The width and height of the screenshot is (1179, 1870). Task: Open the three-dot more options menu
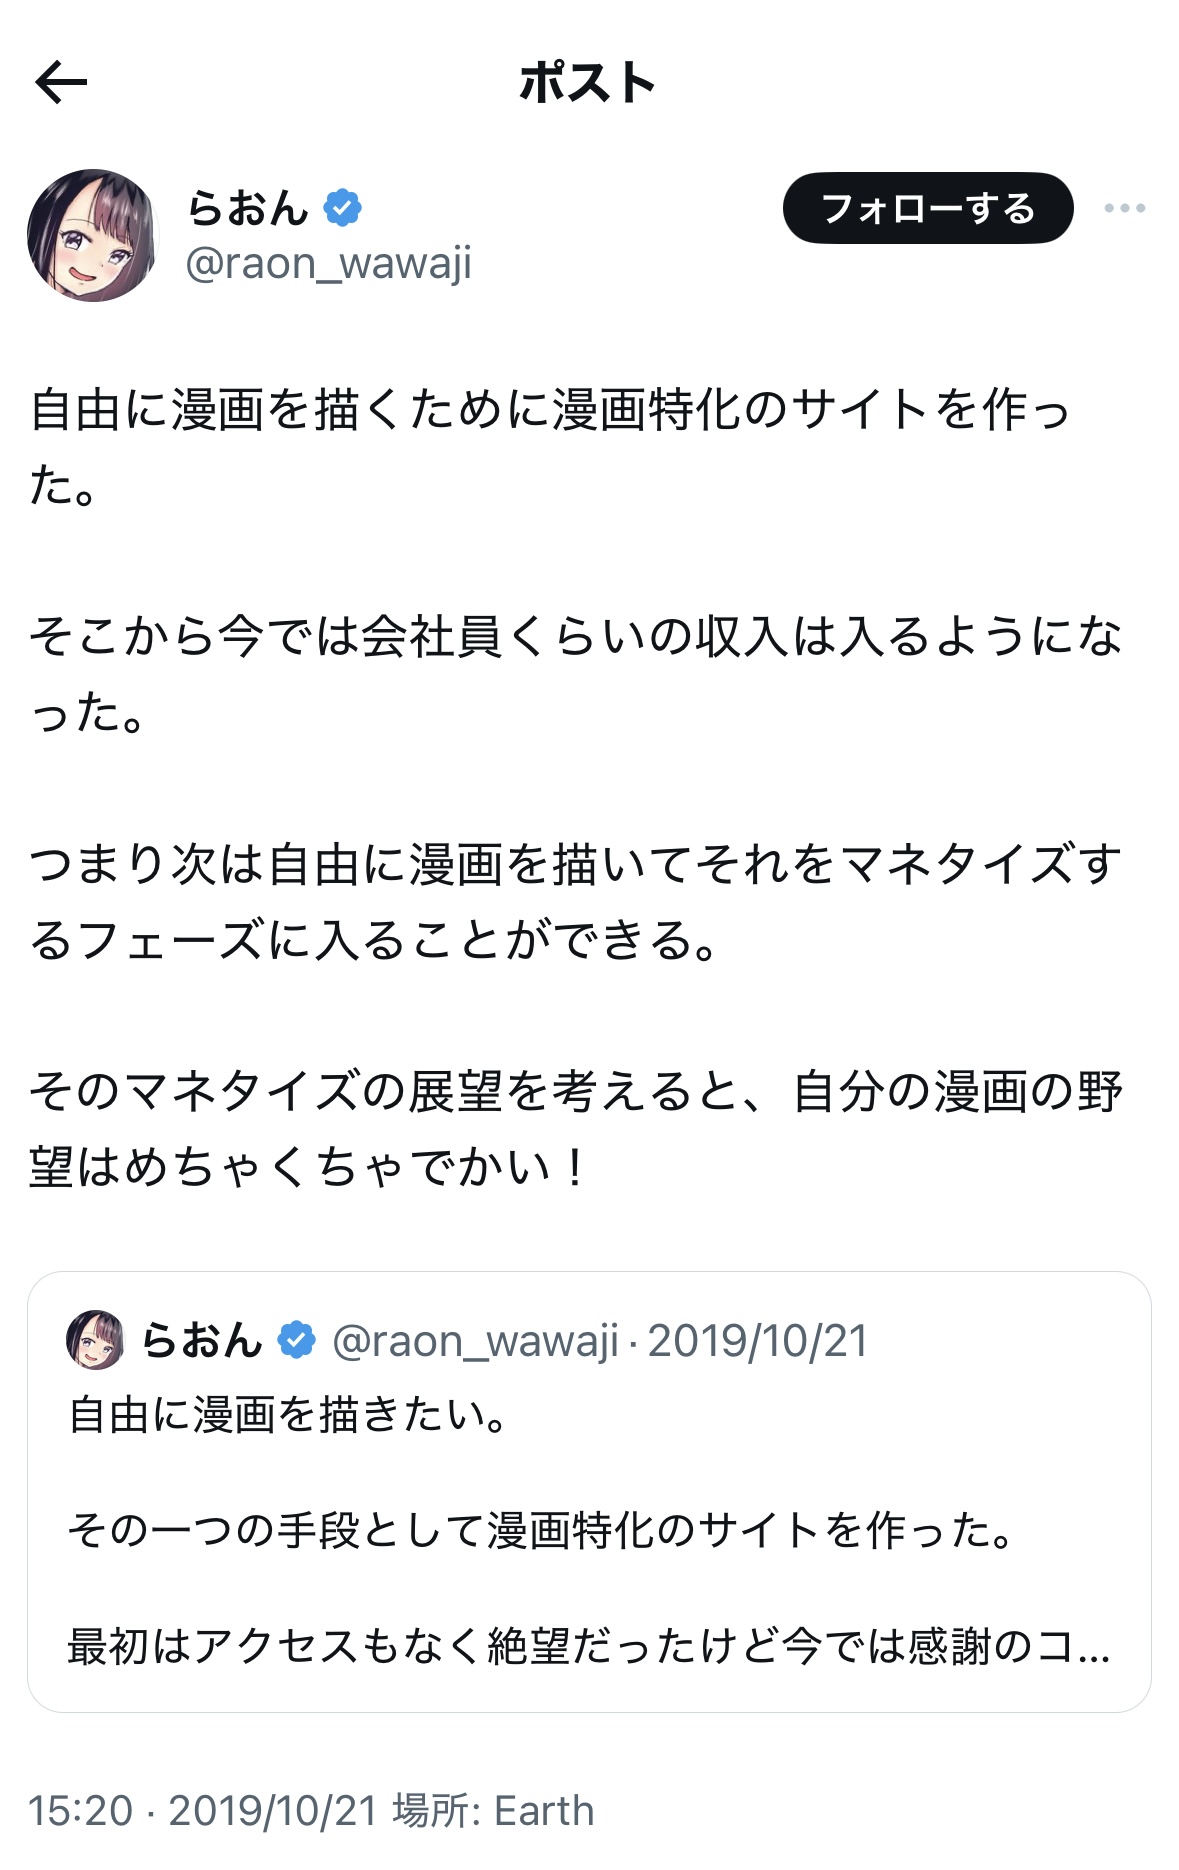tap(1124, 208)
